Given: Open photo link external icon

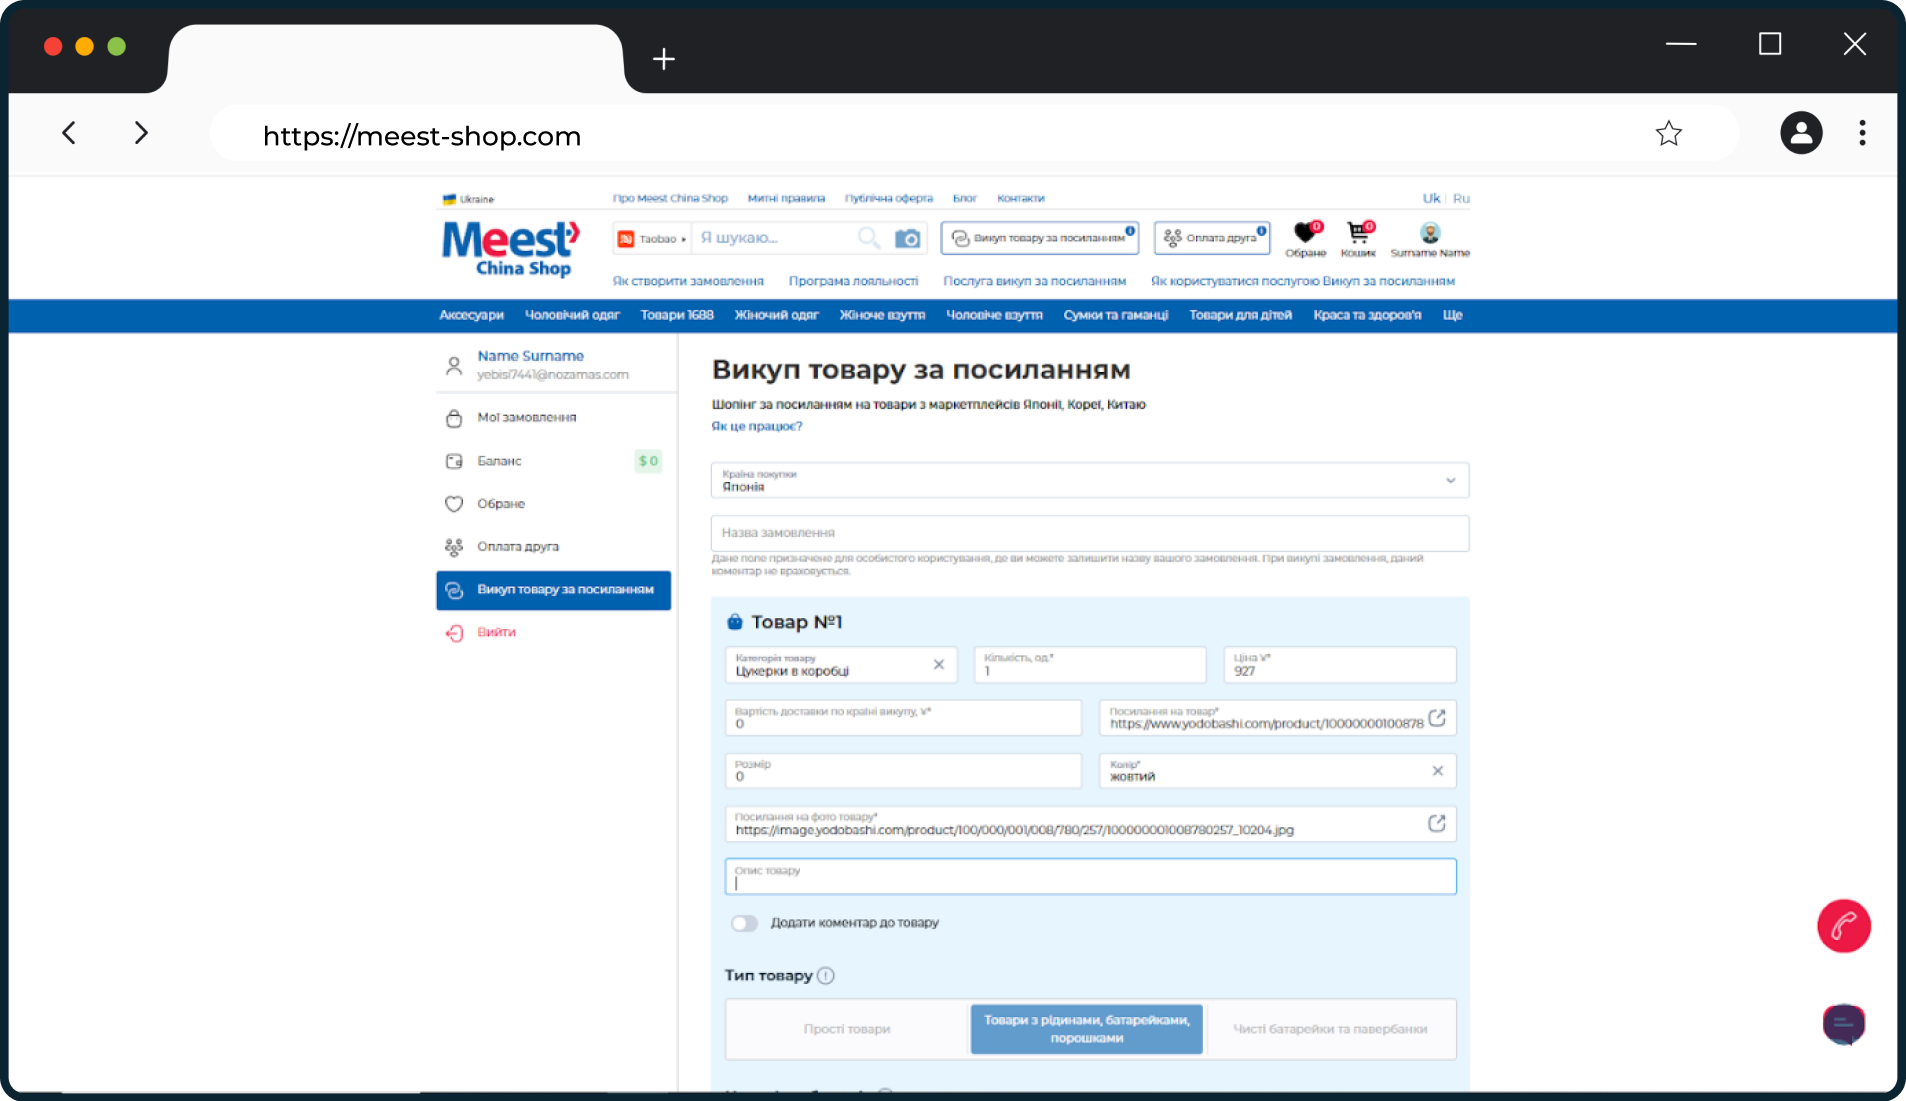Looking at the screenshot, I should point(1437,823).
